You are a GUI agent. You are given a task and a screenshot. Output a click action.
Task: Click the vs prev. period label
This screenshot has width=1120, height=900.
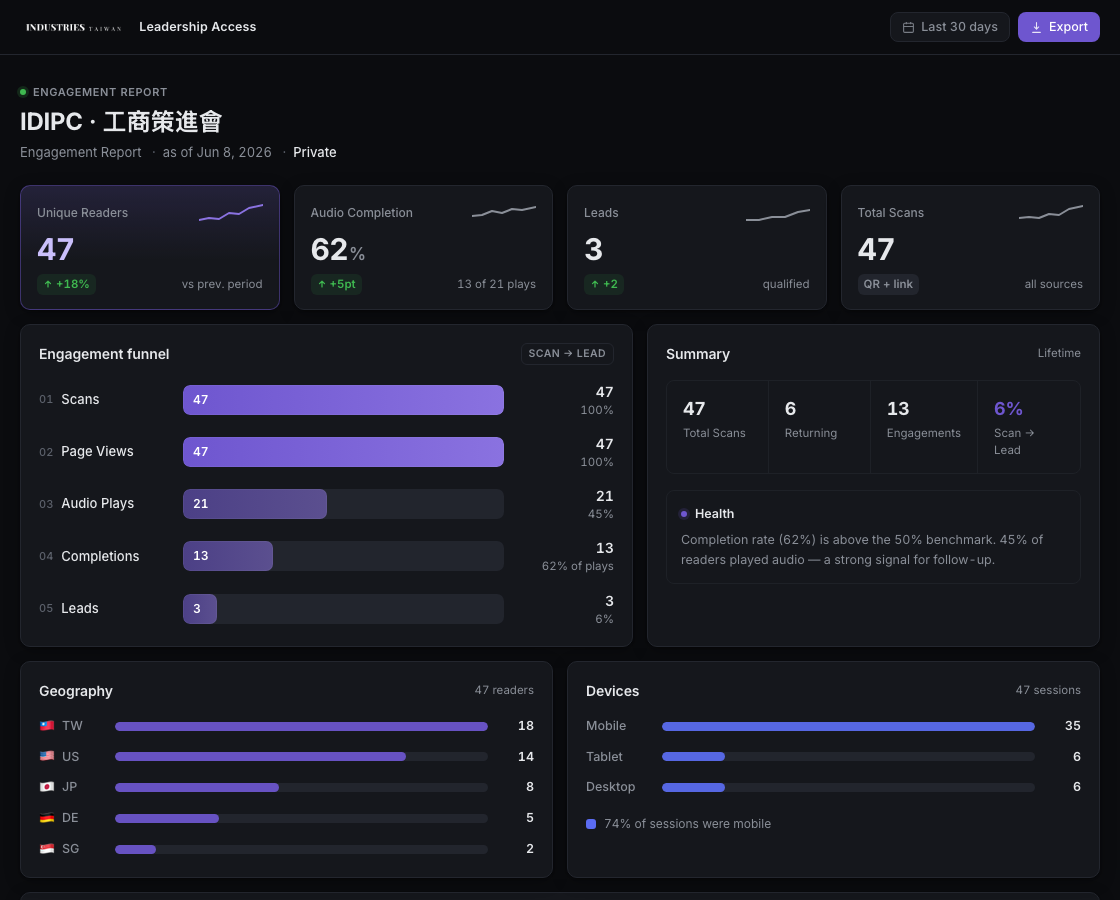click(x=222, y=284)
